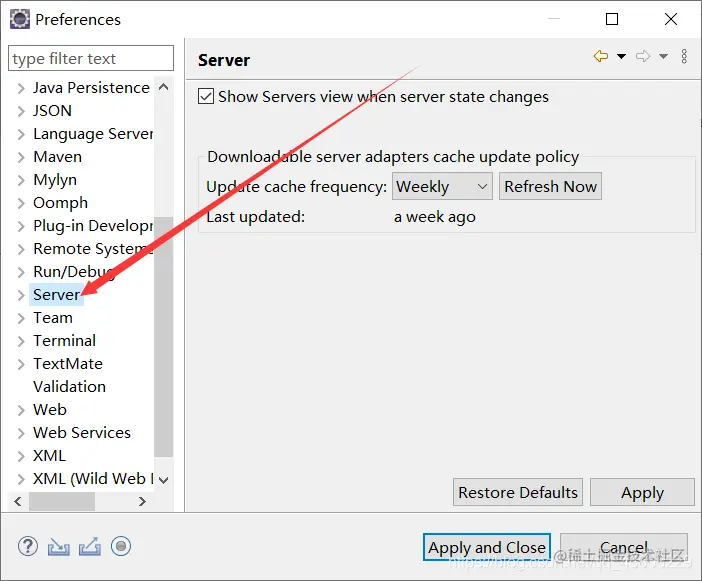Image resolution: width=702 pixels, height=581 pixels.
Task: Select the Validation tree item
Action: click(x=69, y=387)
